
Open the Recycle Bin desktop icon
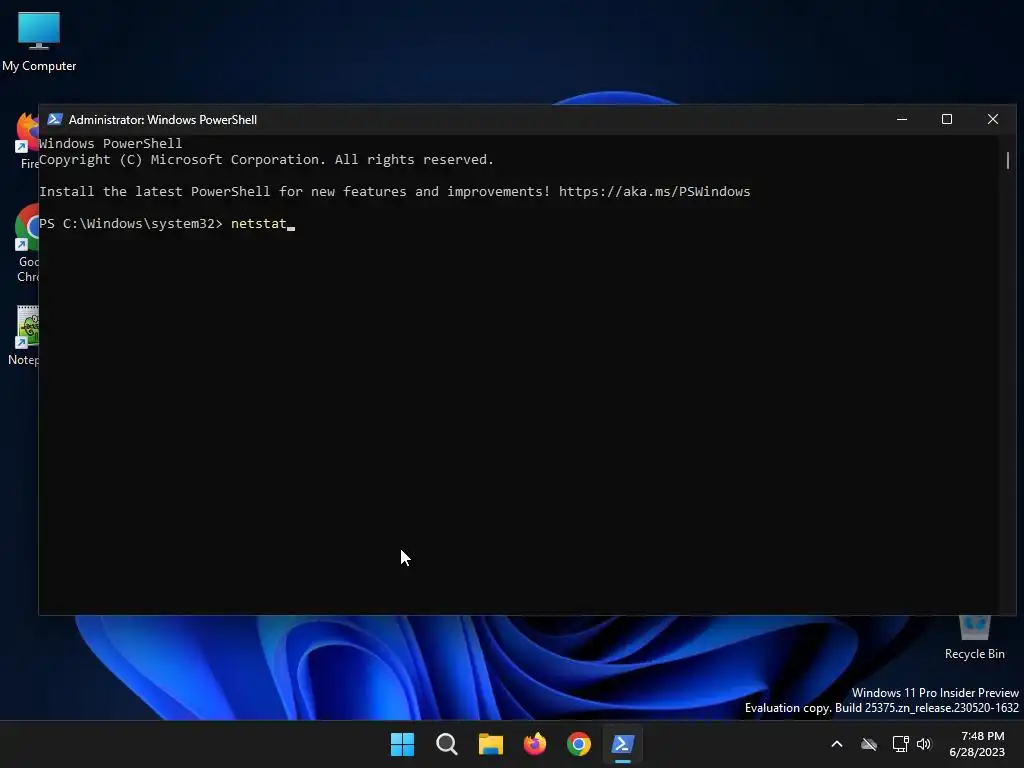pyautogui.click(x=974, y=638)
